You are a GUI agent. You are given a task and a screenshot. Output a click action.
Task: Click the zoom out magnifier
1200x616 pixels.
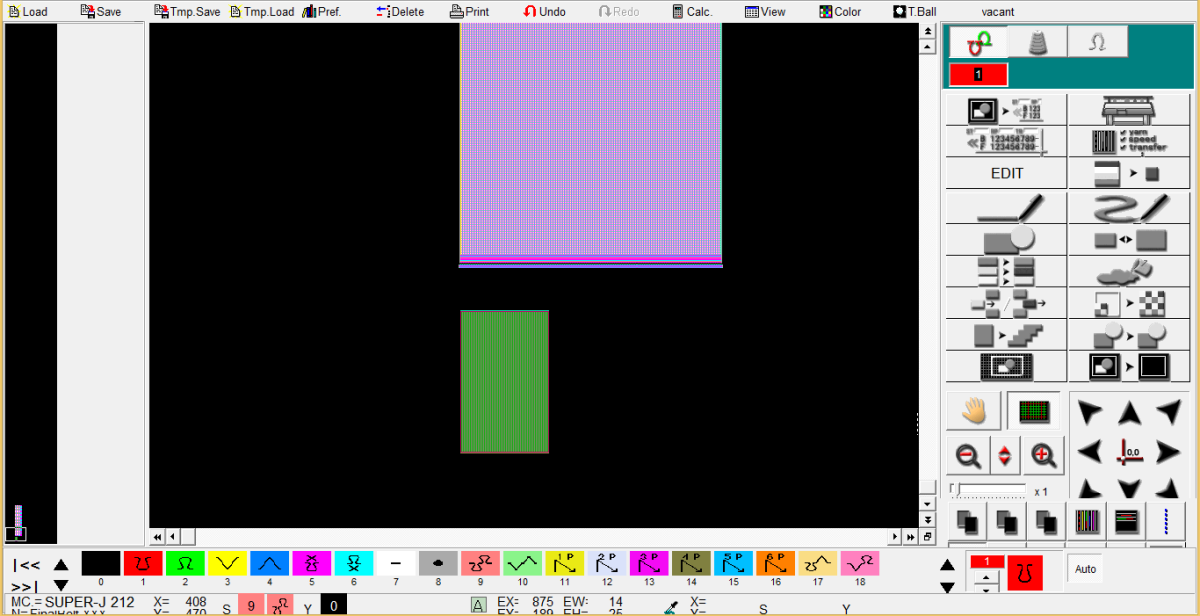(967, 456)
